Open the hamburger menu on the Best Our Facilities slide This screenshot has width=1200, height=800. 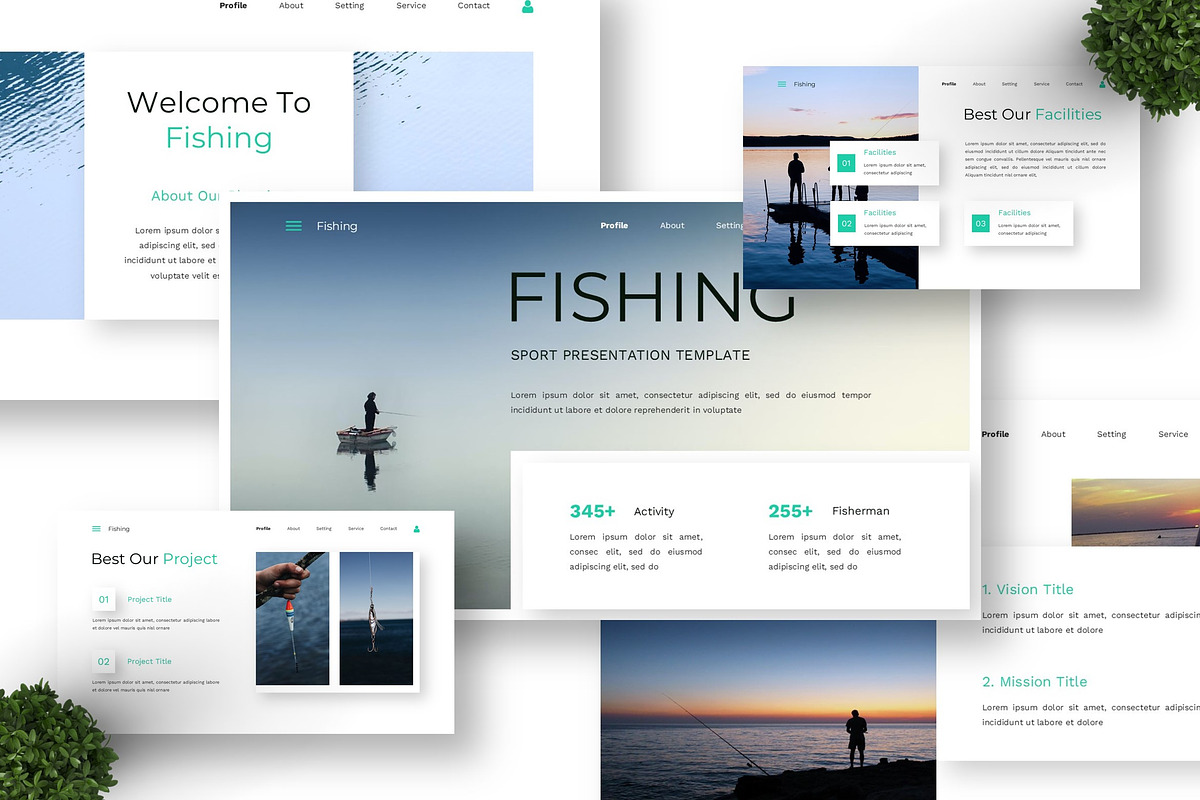pyautogui.click(x=782, y=84)
